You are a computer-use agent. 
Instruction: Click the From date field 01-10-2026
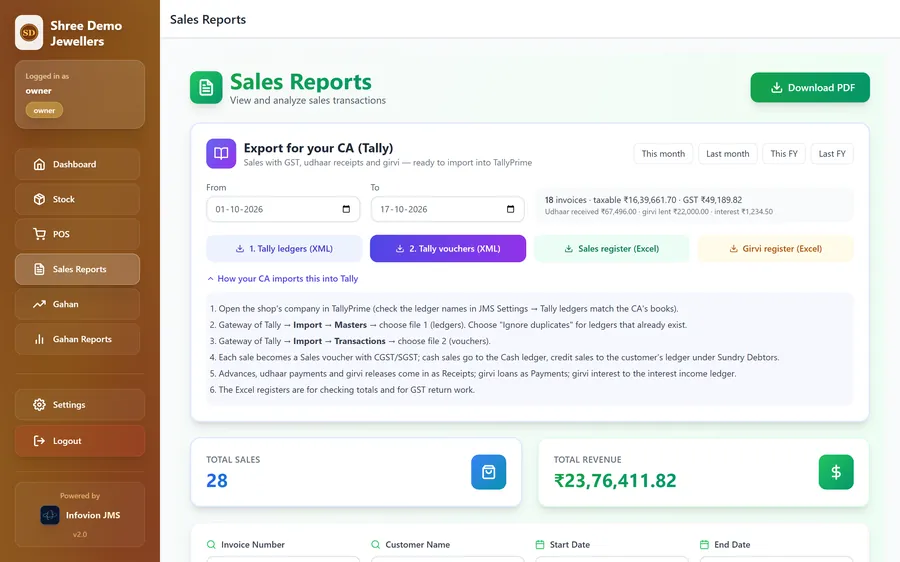point(283,209)
